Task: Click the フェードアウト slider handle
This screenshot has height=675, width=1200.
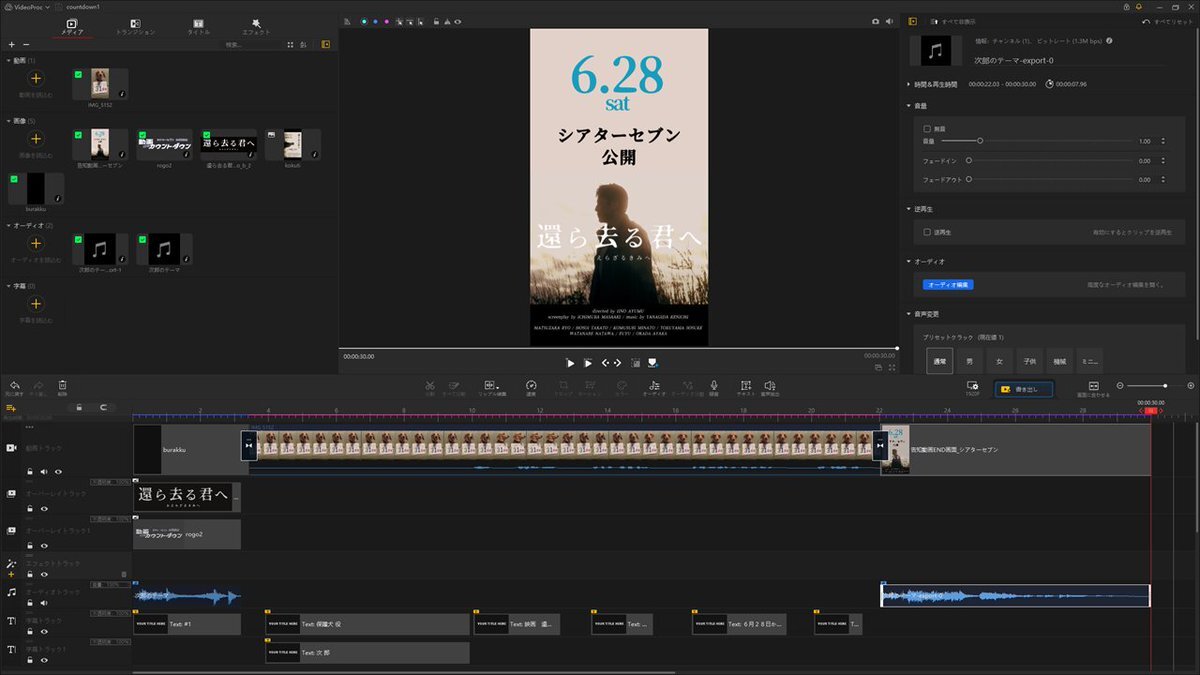Action: [968, 180]
